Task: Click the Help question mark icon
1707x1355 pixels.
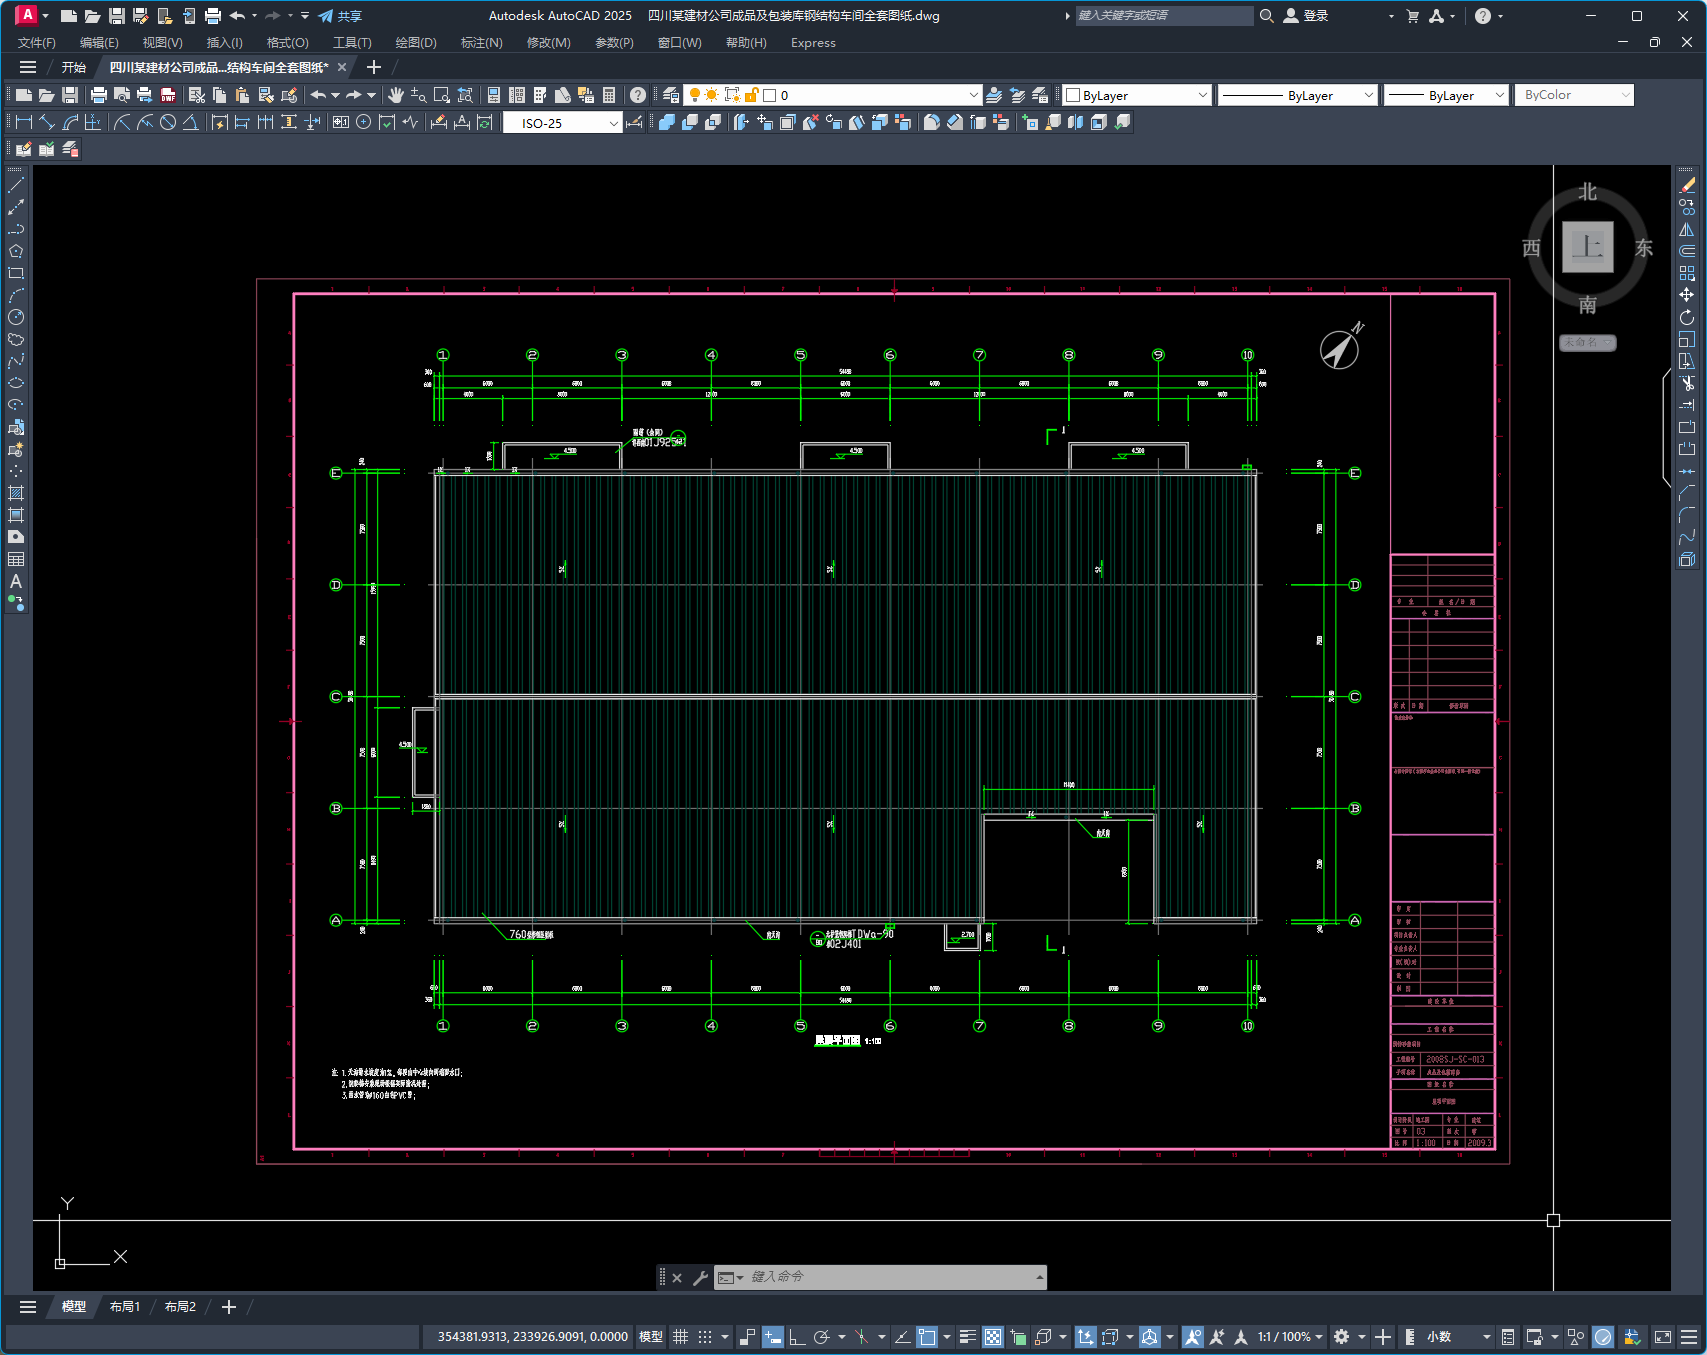Action: [638, 95]
